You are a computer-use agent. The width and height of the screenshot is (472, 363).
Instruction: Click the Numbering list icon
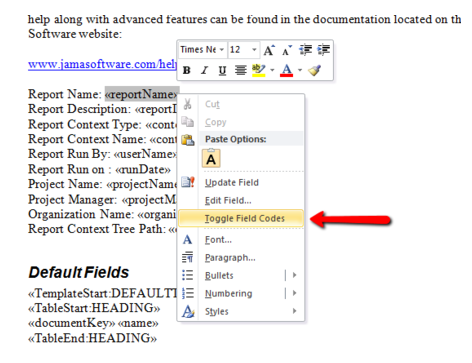(x=188, y=293)
